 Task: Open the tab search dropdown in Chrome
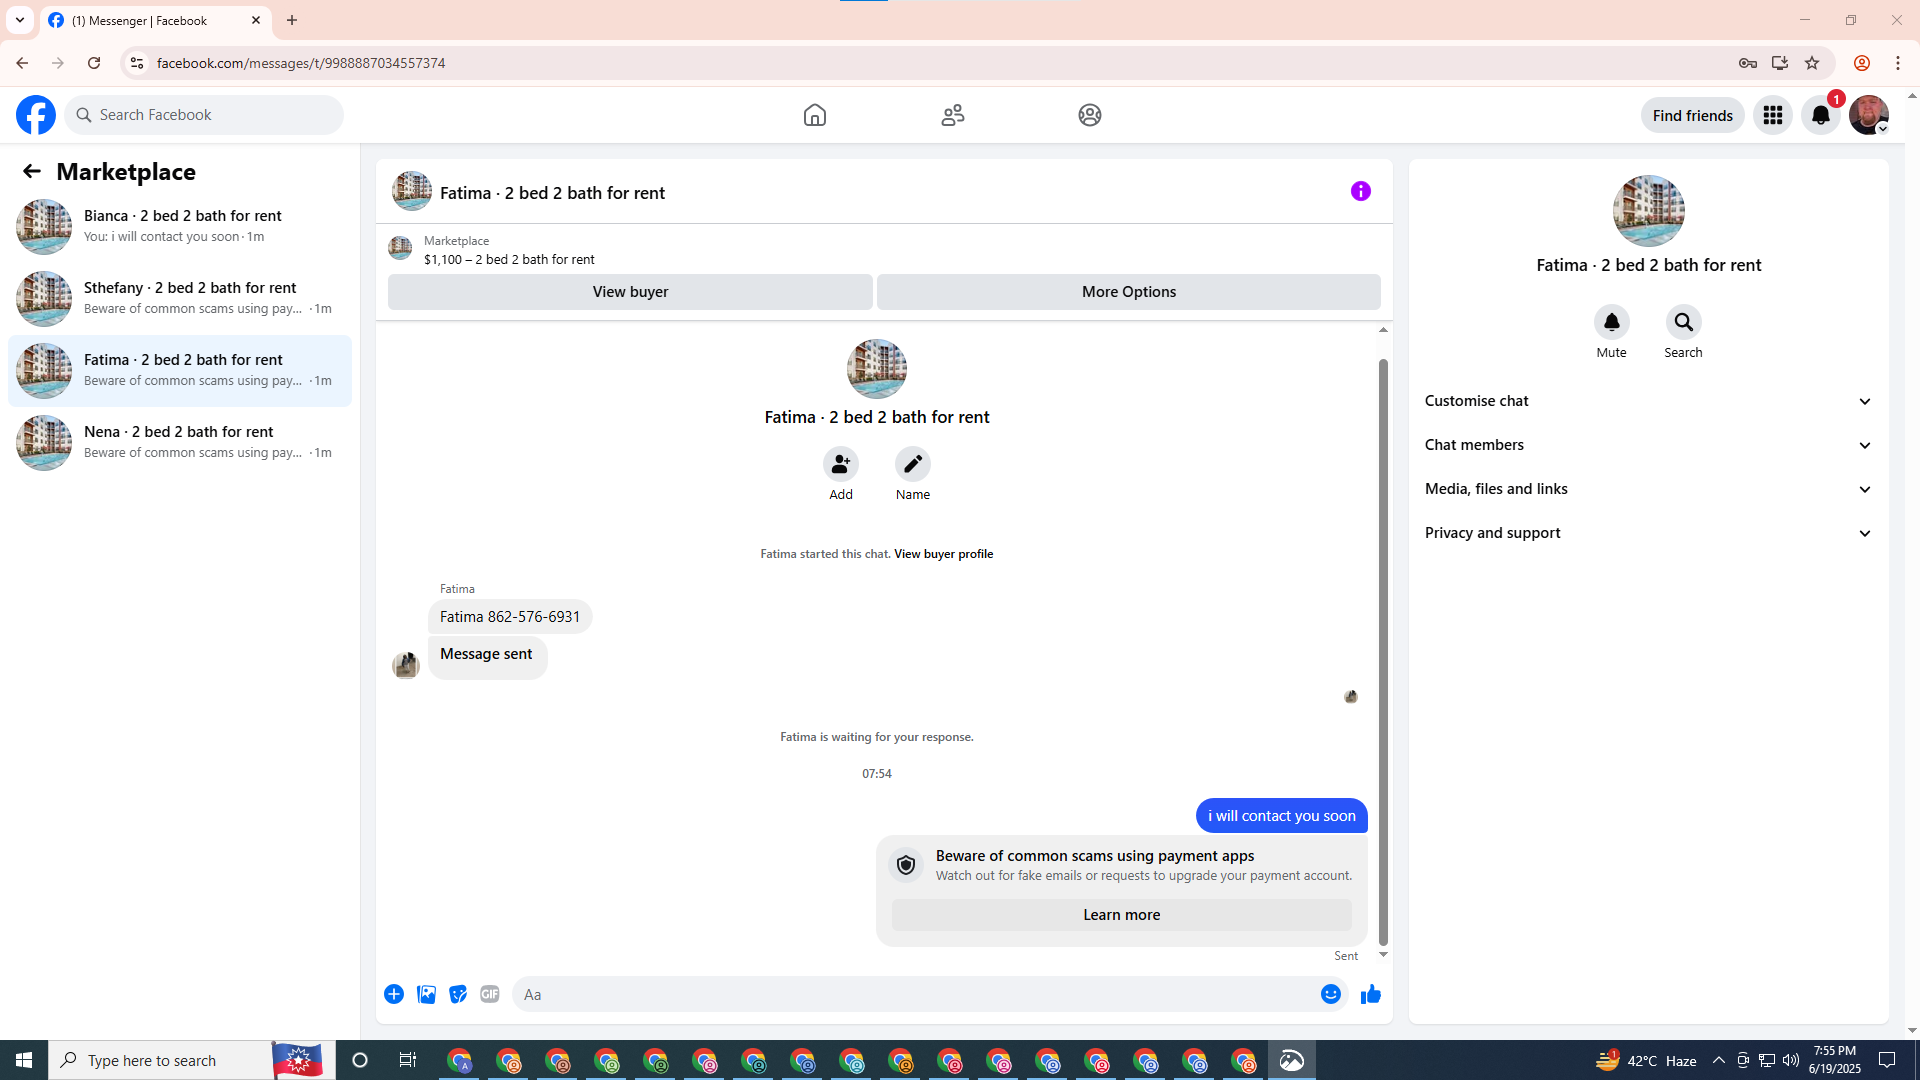pyautogui.click(x=20, y=20)
